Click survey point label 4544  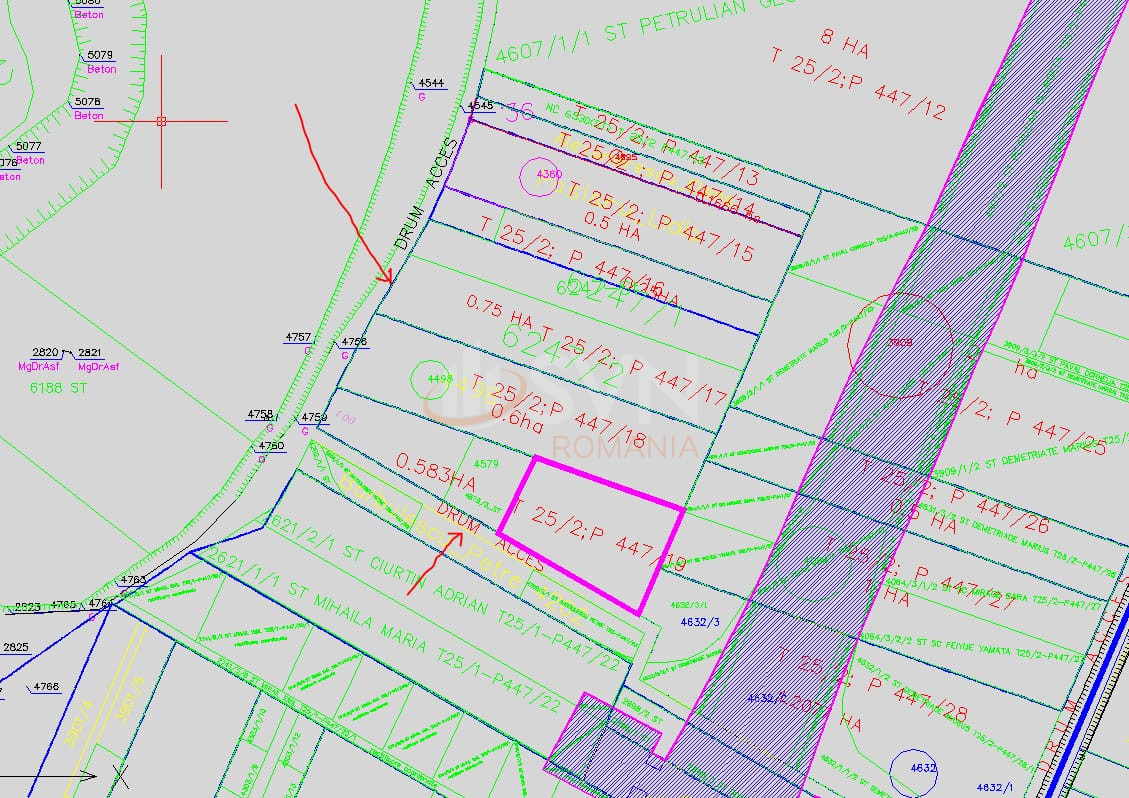[x=431, y=83]
